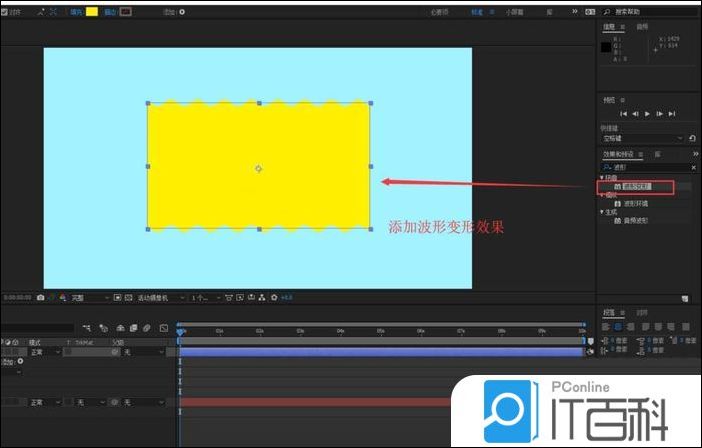Viewport: 702px width, 448px height.
Task: Open the preview shortcut dropdown
Action: pyautogui.click(x=680, y=138)
